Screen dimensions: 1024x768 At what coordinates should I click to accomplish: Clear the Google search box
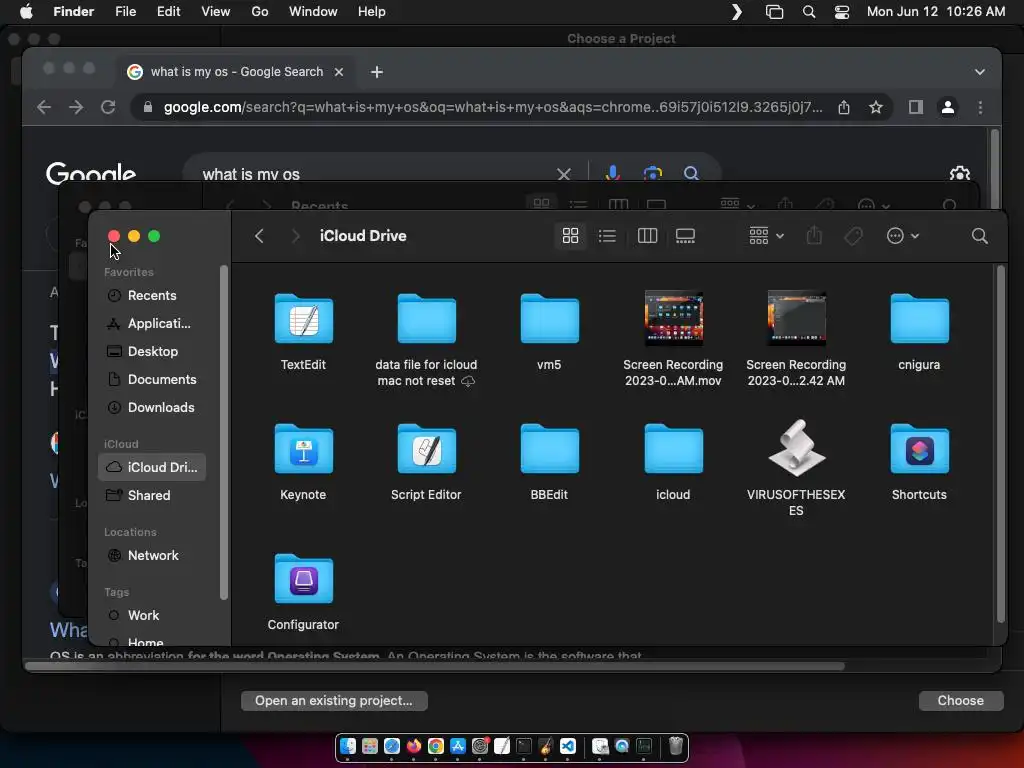pos(564,174)
